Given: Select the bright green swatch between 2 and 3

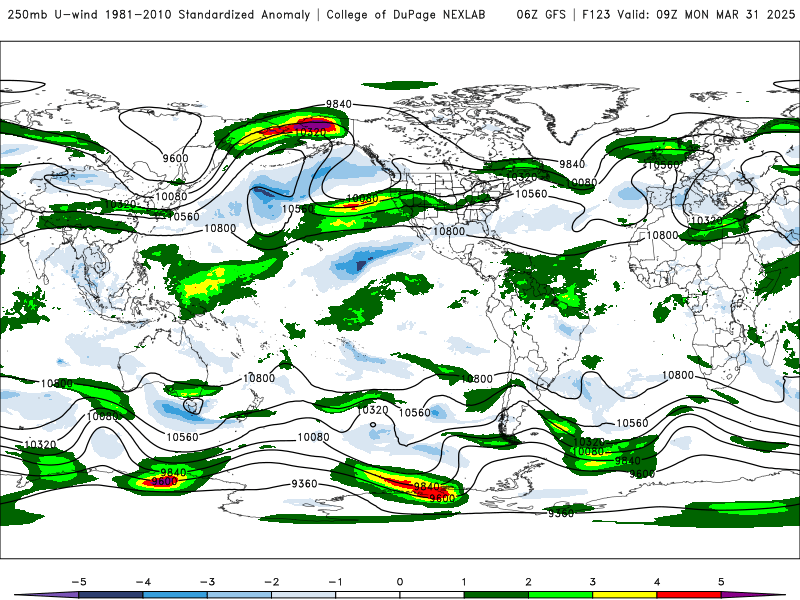Looking at the screenshot, I should pos(561,595).
